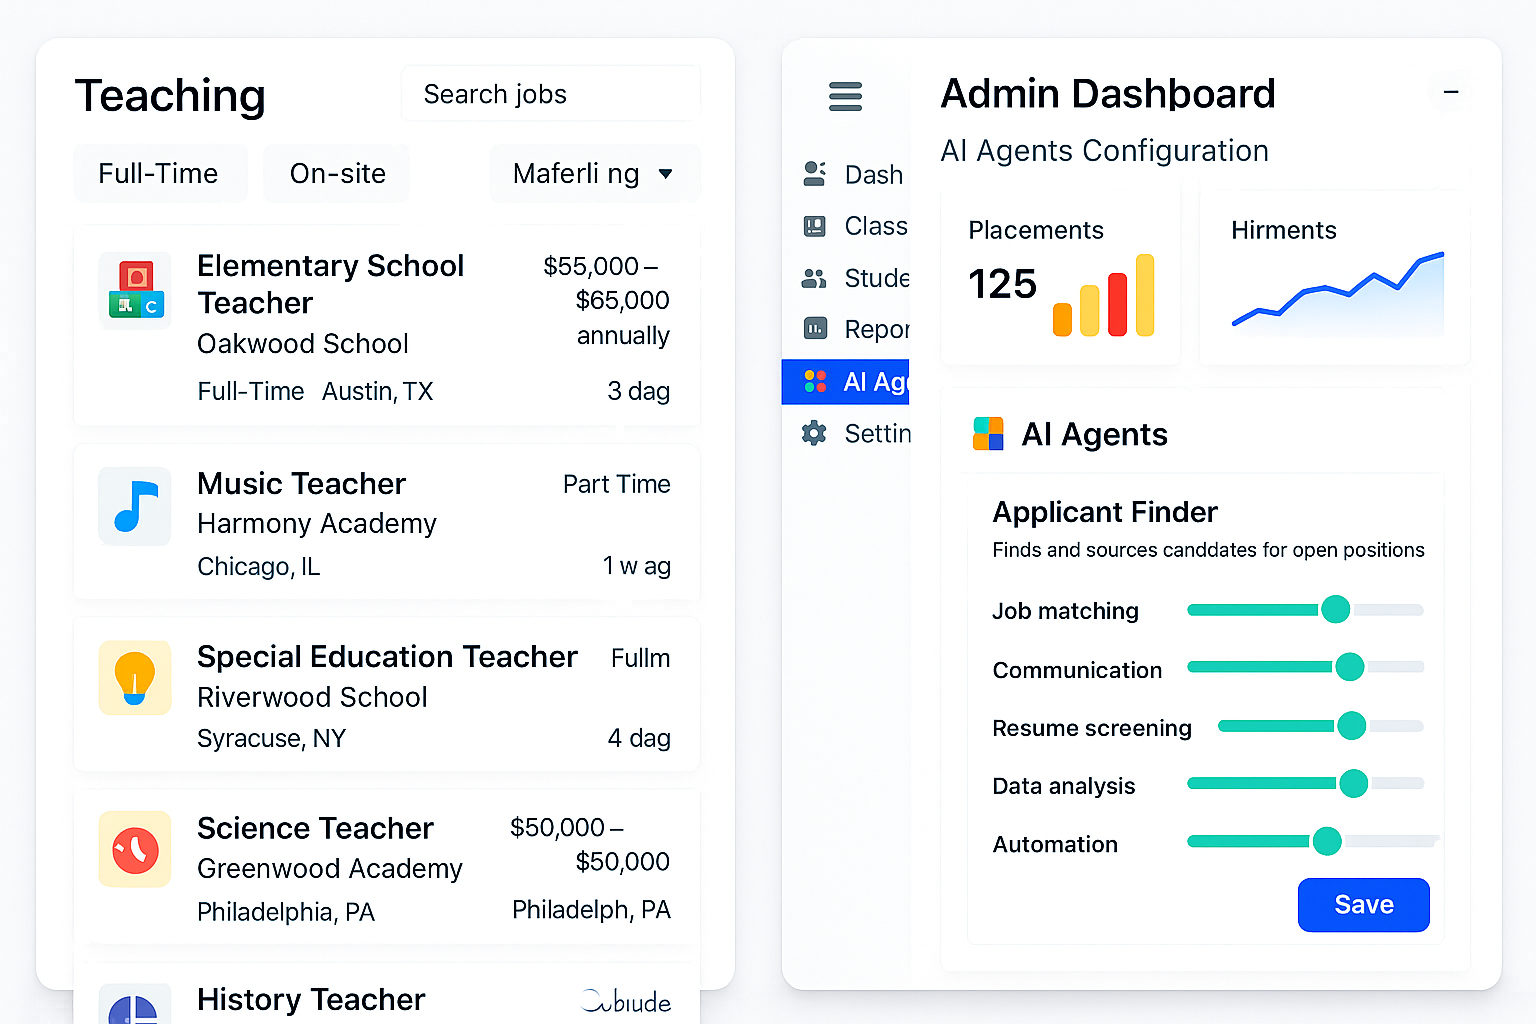Open the hamburger menu icon
This screenshot has height=1024, width=1536.
tap(845, 96)
